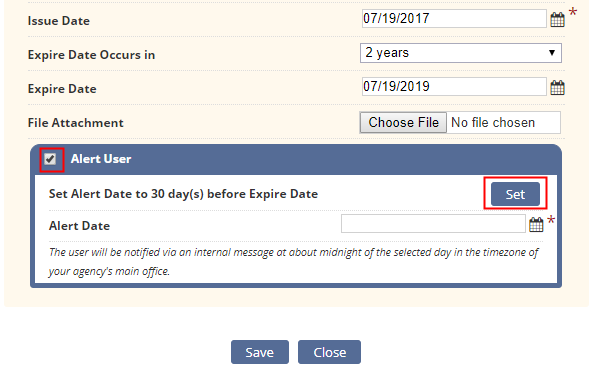Uncheck the Alert User checkbox
This screenshot has height=373, width=612.
pos(50,159)
